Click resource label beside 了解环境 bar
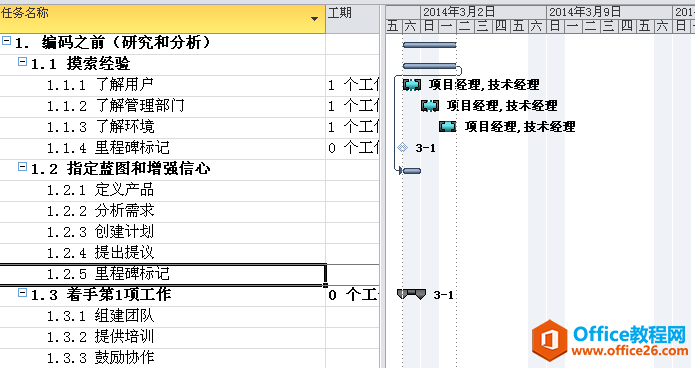This screenshot has height=368, width=695. [520, 127]
